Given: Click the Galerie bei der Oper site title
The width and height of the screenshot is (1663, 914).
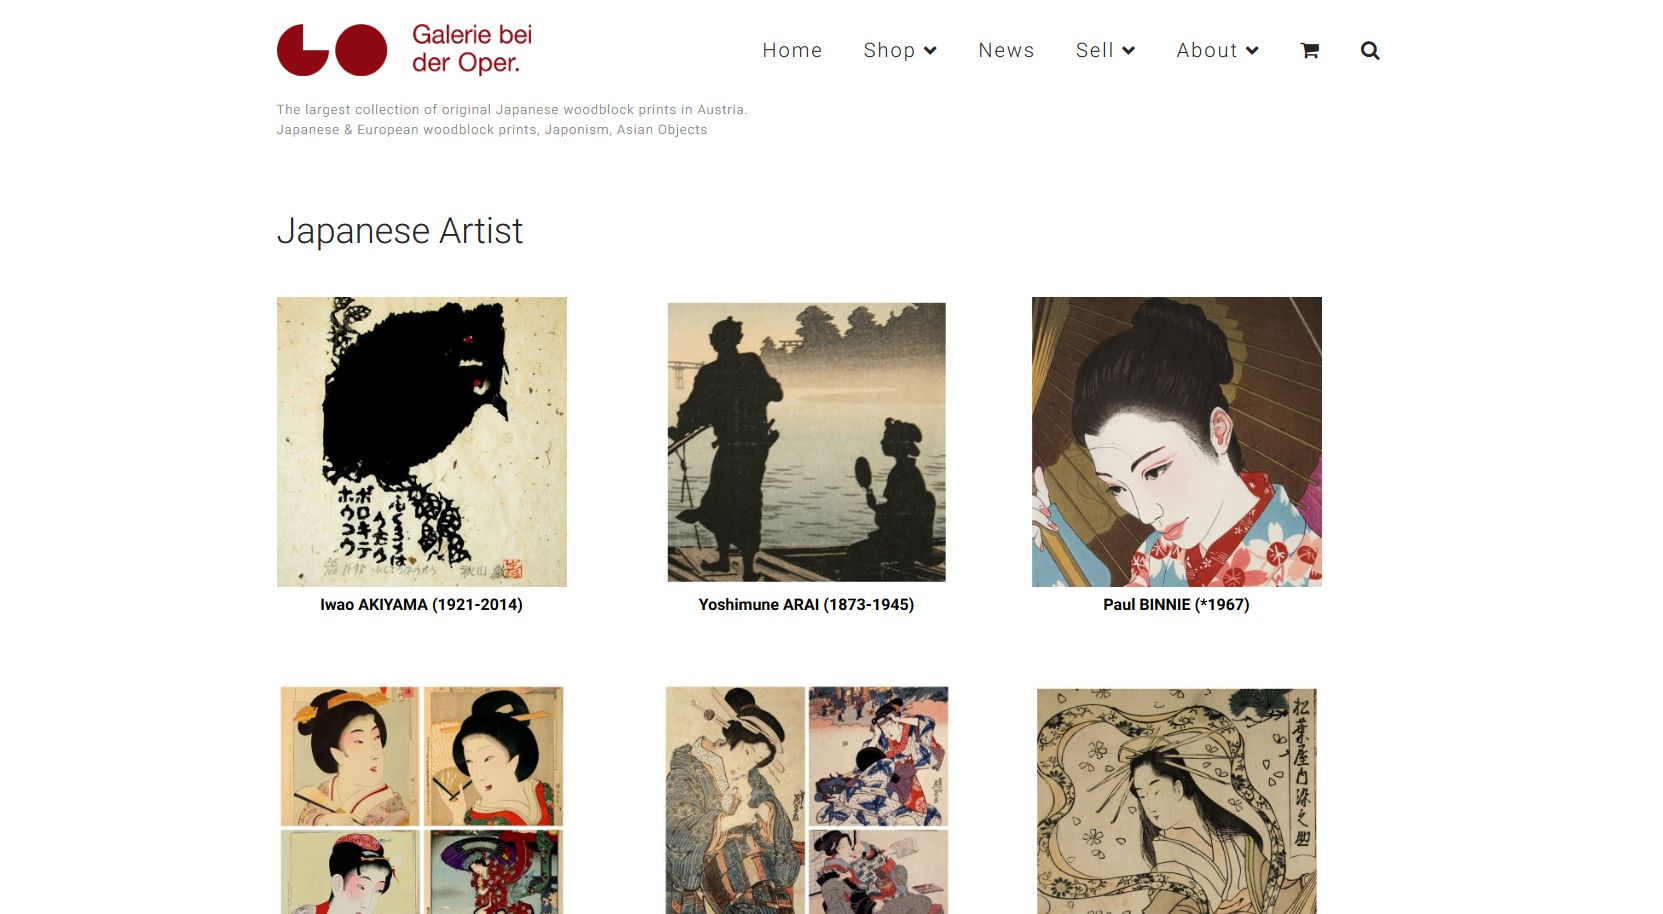Looking at the screenshot, I should (x=472, y=49).
